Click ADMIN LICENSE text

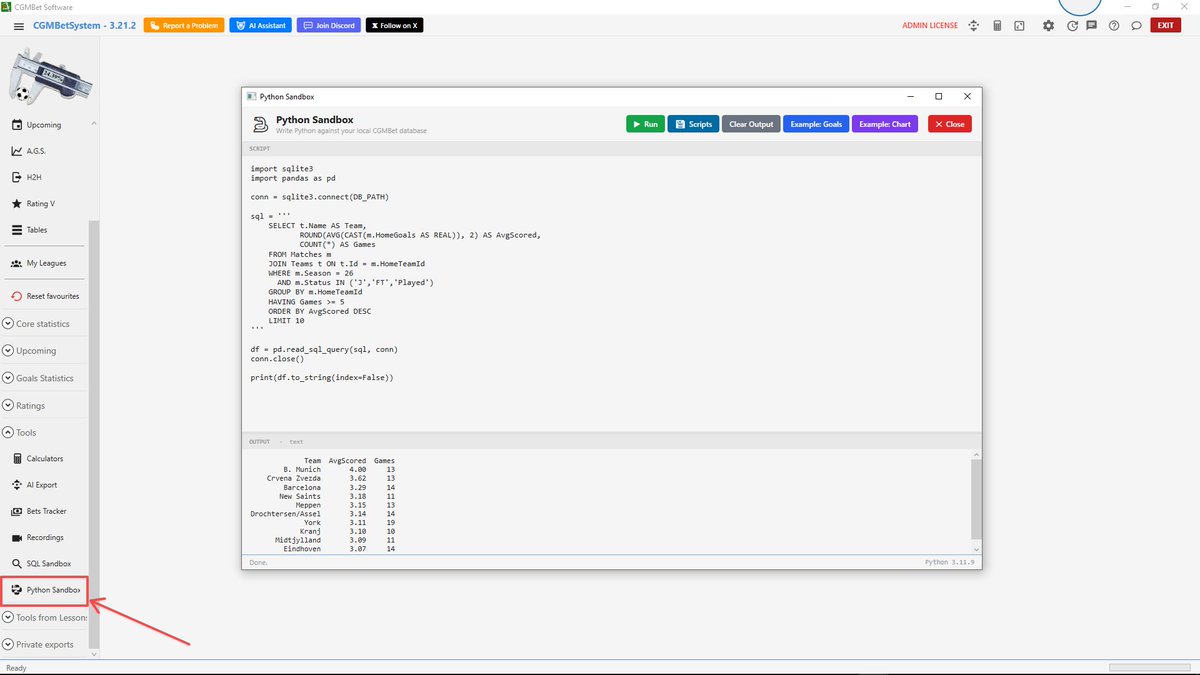pyautogui.click(x=930, y=26)
